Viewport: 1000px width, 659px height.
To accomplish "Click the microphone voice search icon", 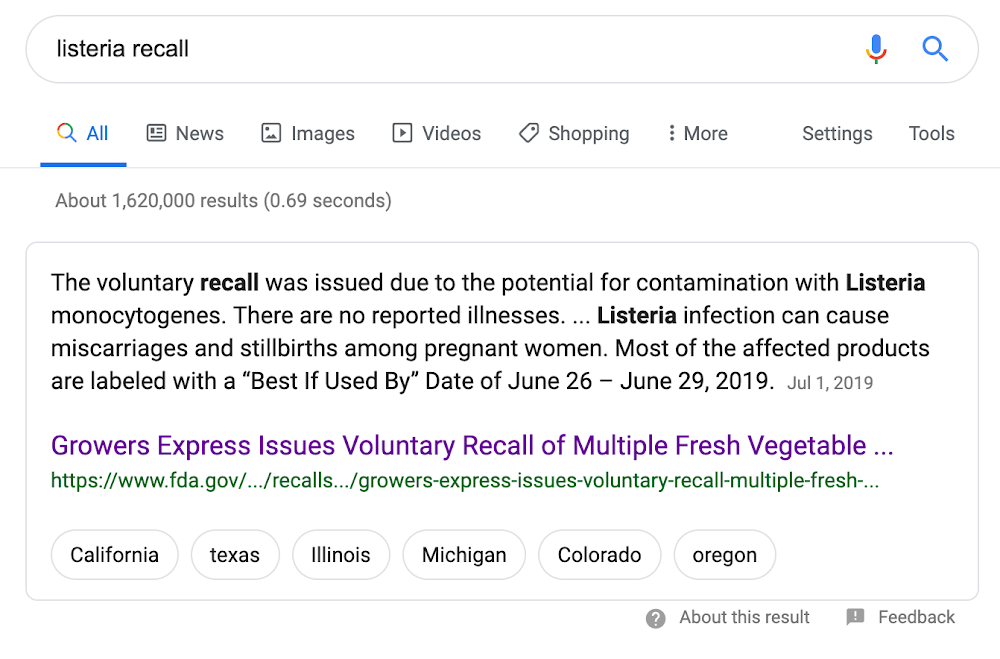I will (x=876, y=48).
